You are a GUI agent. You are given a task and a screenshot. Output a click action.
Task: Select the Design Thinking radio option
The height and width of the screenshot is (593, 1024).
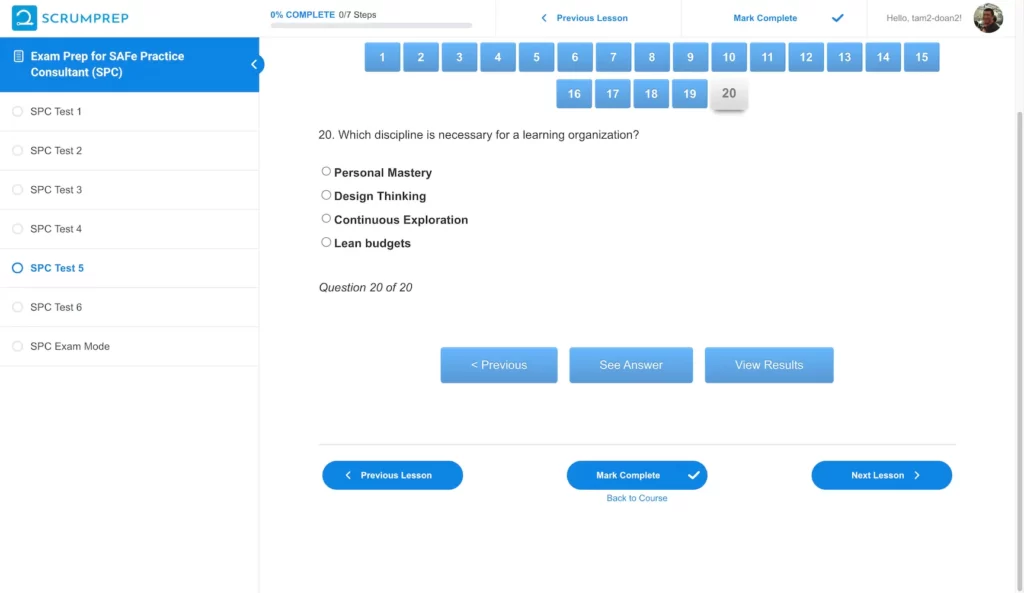(326, 195)
